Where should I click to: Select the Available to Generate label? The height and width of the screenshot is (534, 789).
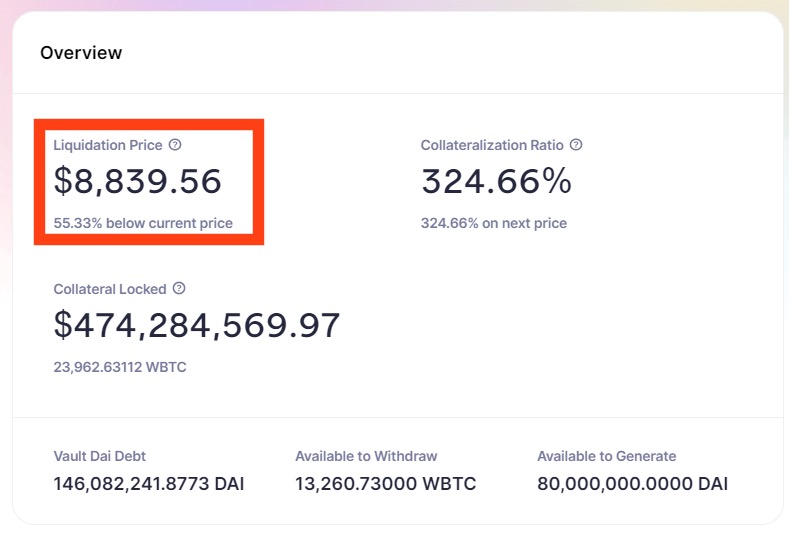point(606,456)
